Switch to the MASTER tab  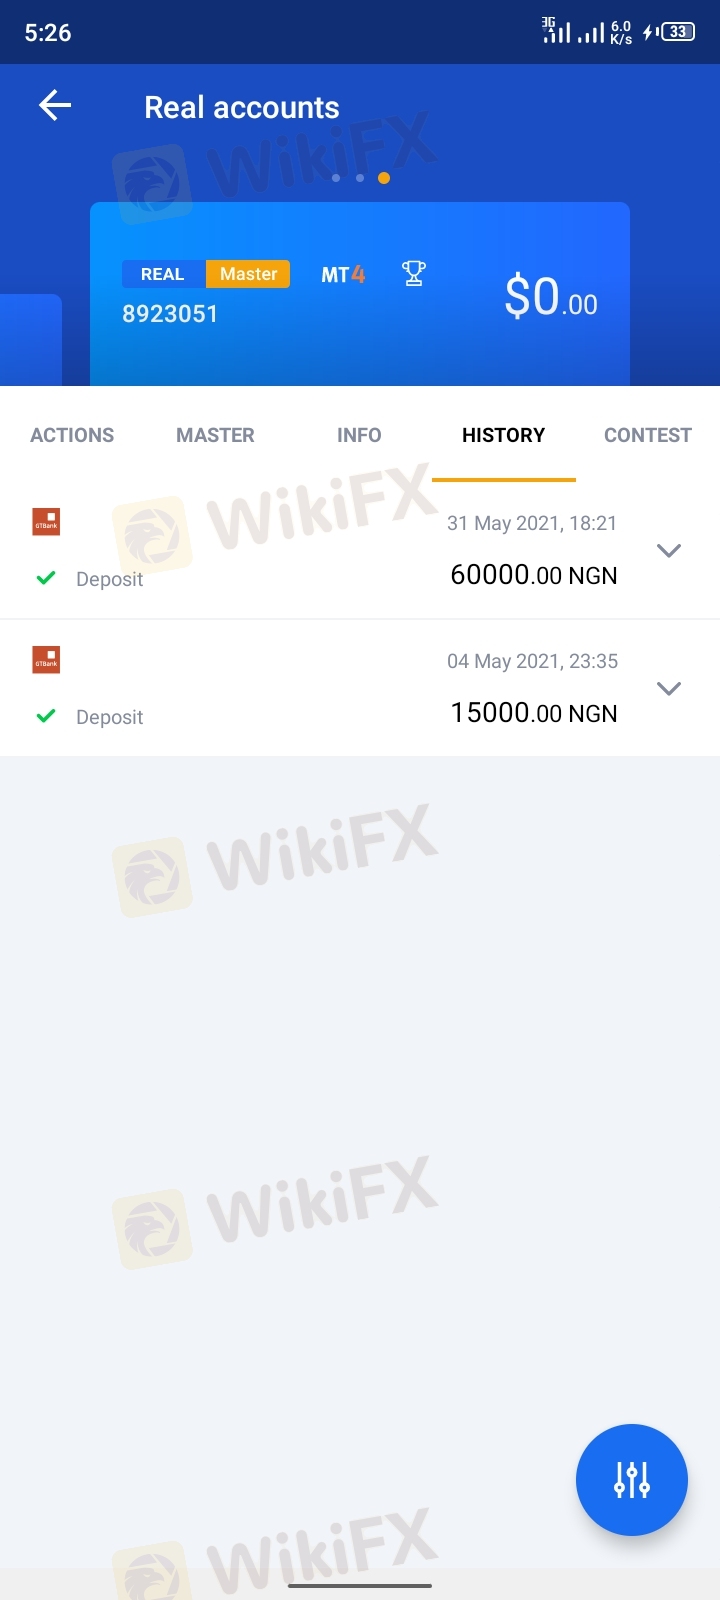coord(215,435)
